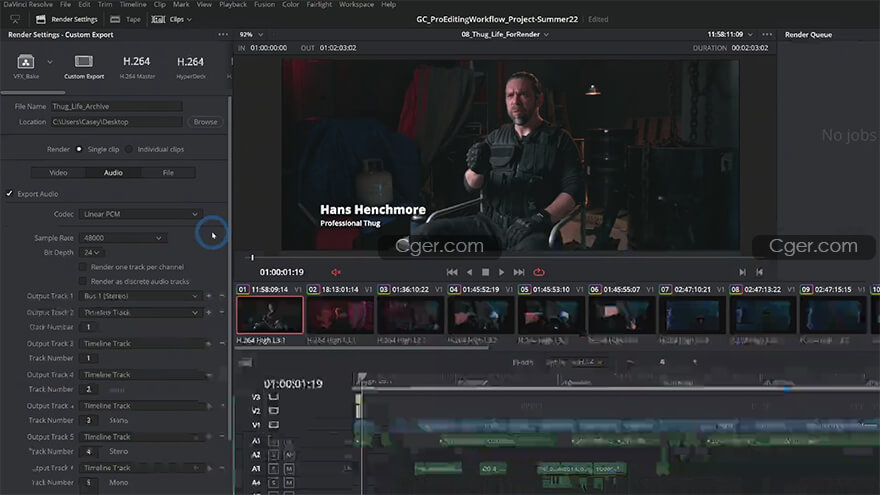Unmute audio with the red speaker icon
The width and height of the screenshot is (880, 495).
coord(336,272)
